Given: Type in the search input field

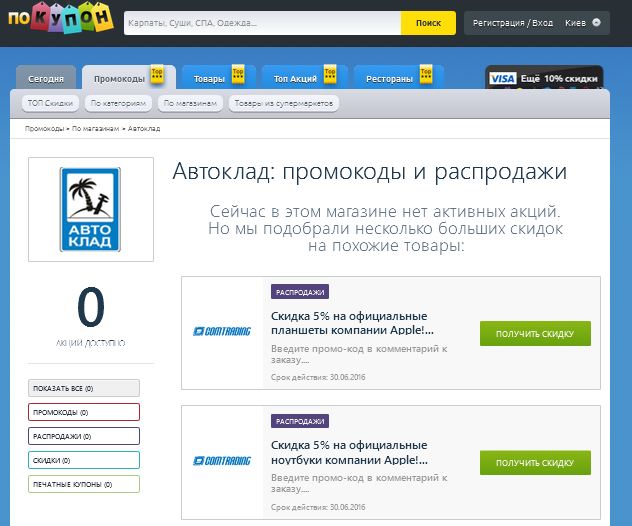Looking at the screenshot, I should click(x=262, y=22).
